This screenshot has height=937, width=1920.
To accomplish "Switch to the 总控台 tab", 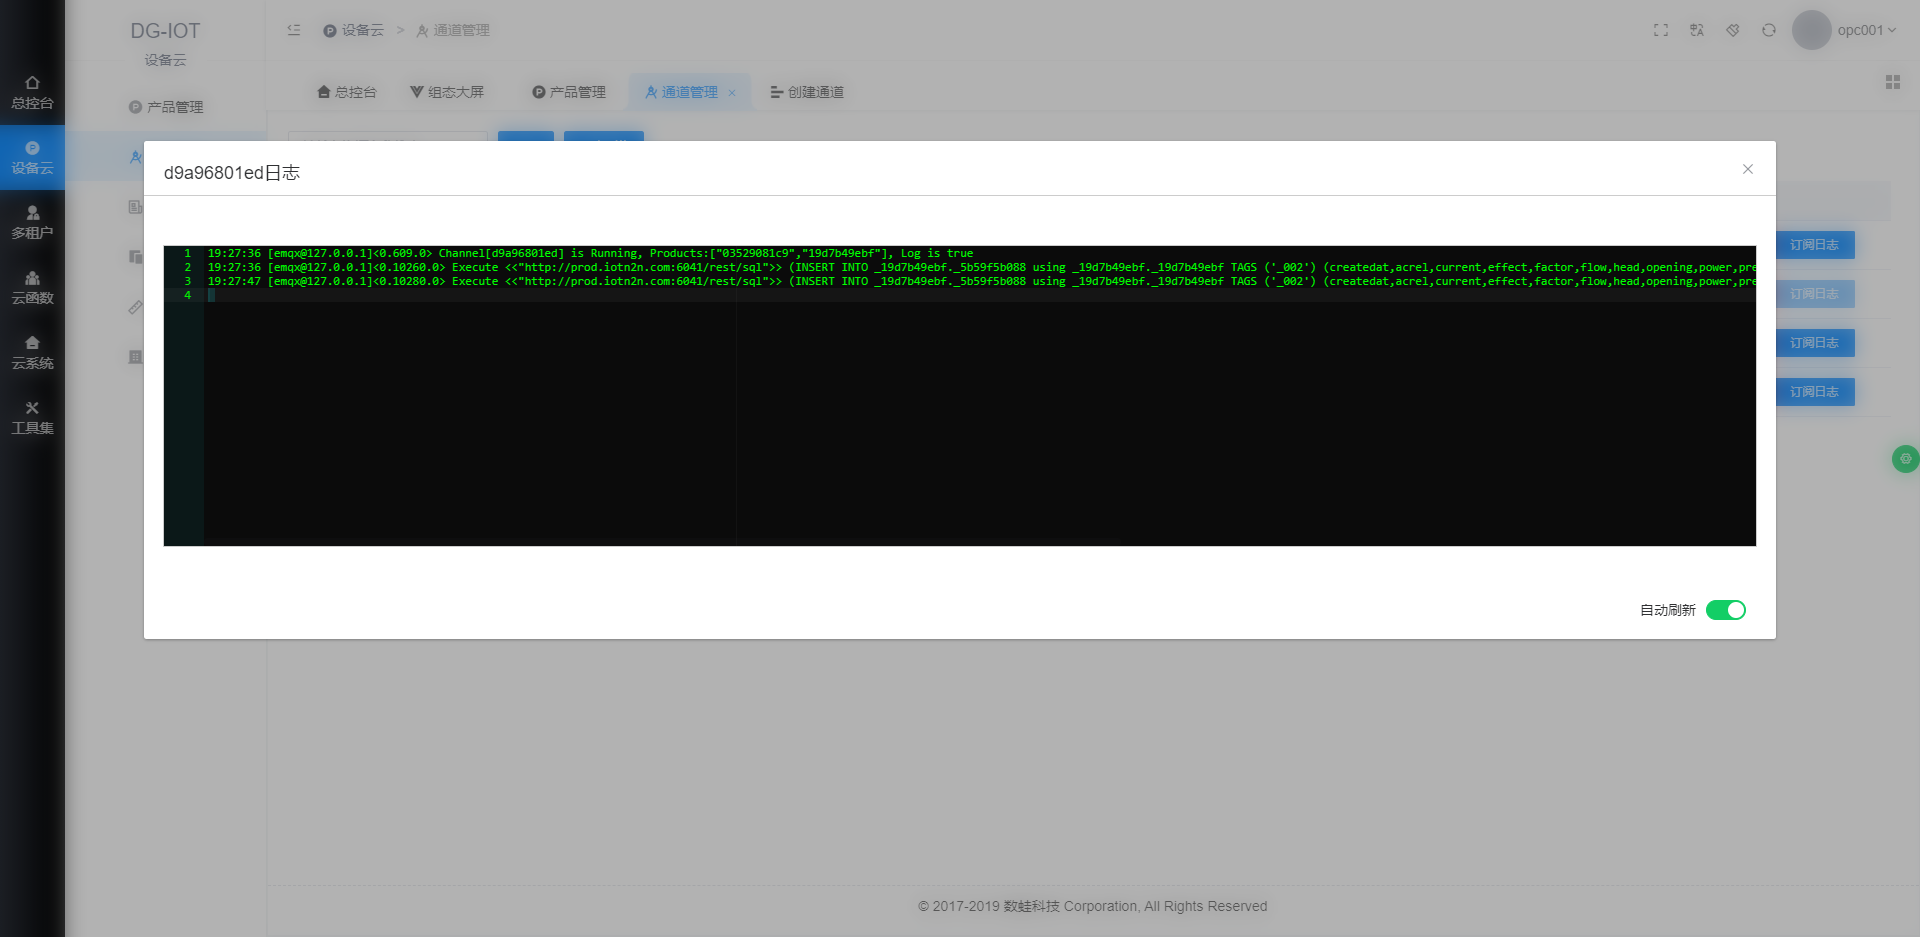I will tap(347, 92).
